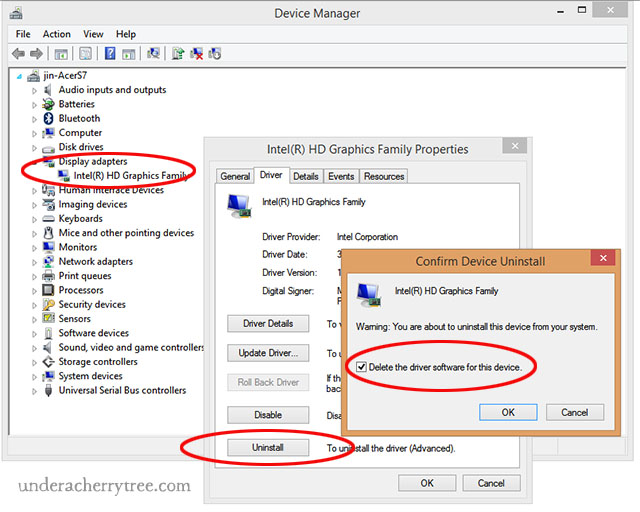Select the Disk drives tree item
Image resolution: width=640 pixels, height=512 pixels.
[x=81, y=147]
